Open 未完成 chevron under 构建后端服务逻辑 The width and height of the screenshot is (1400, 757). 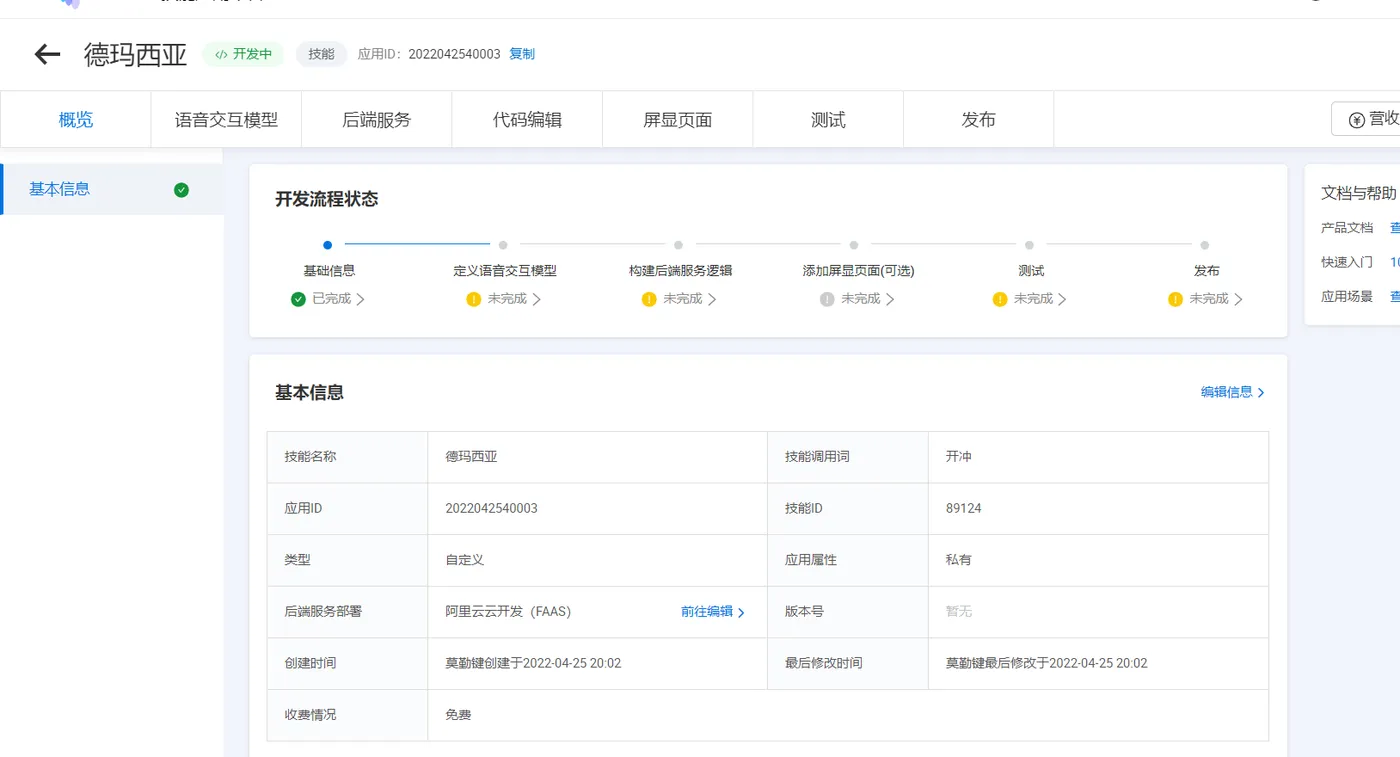(712, 299)
